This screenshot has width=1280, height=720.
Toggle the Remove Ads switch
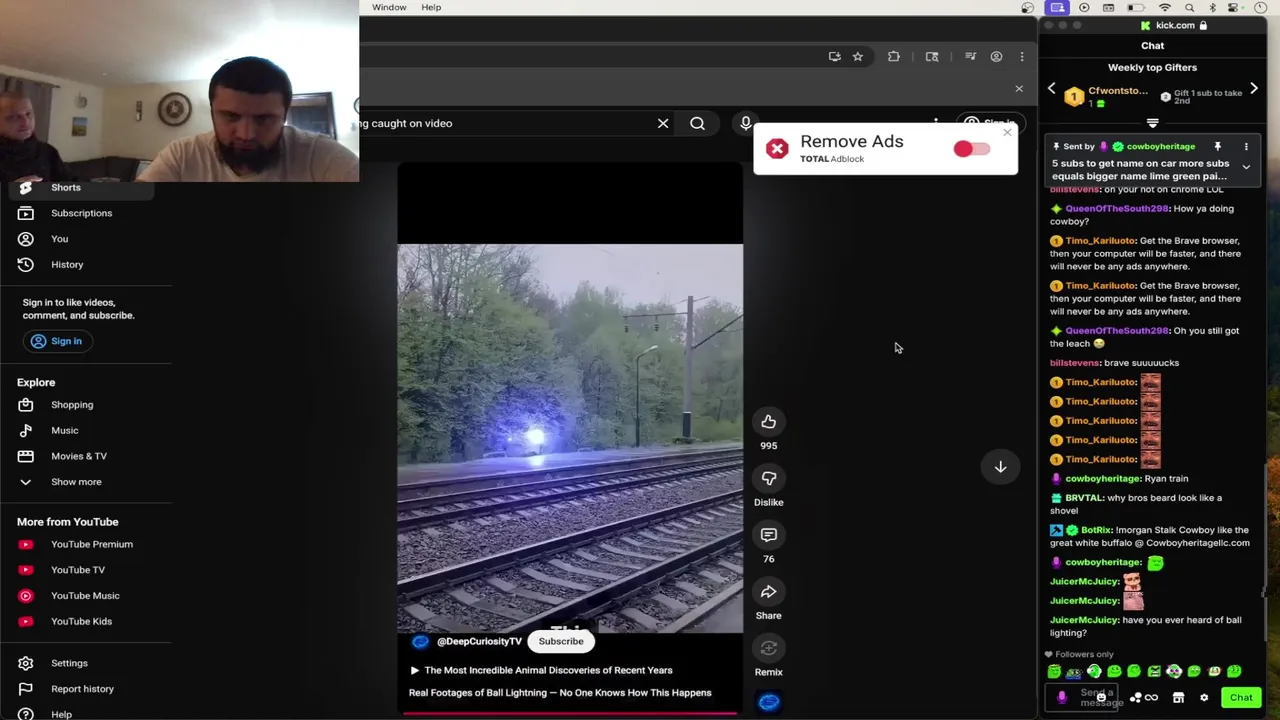(x=971, y=149)
